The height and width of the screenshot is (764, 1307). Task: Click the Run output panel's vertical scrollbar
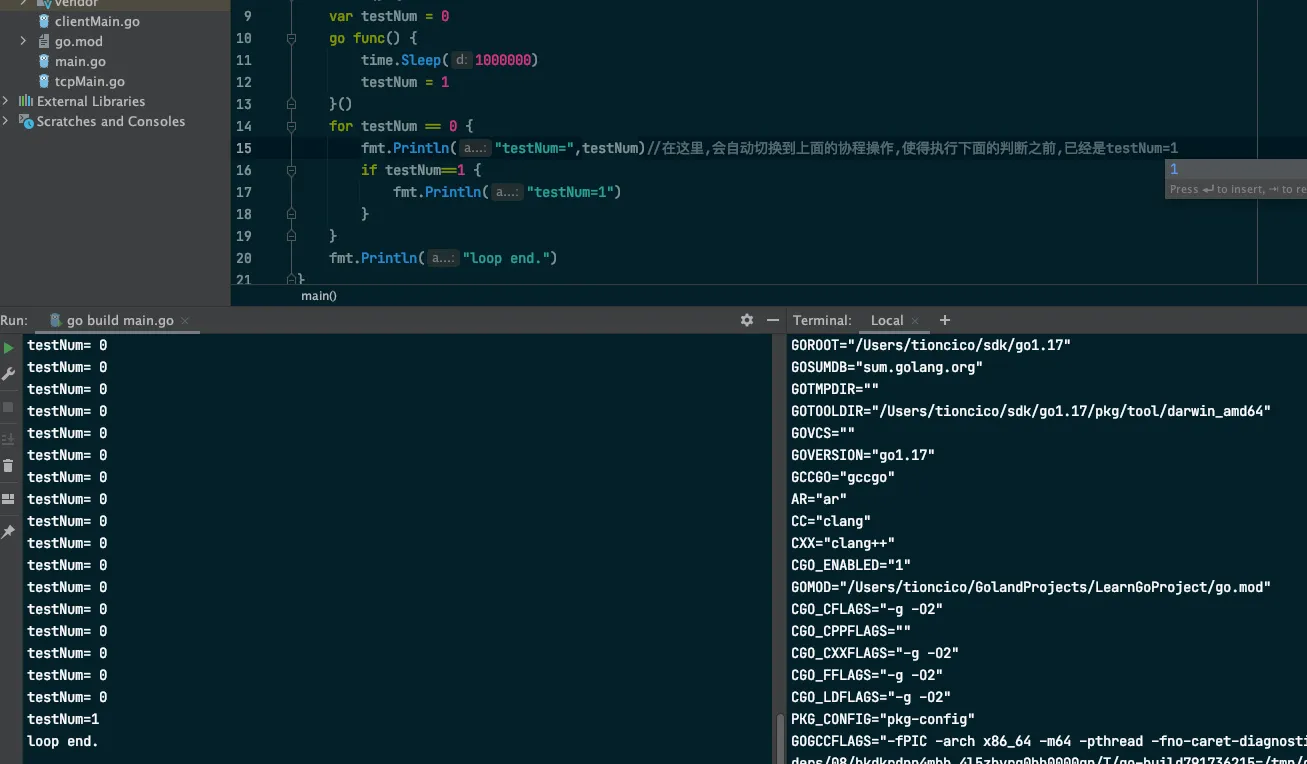click(x=778, y=740)
